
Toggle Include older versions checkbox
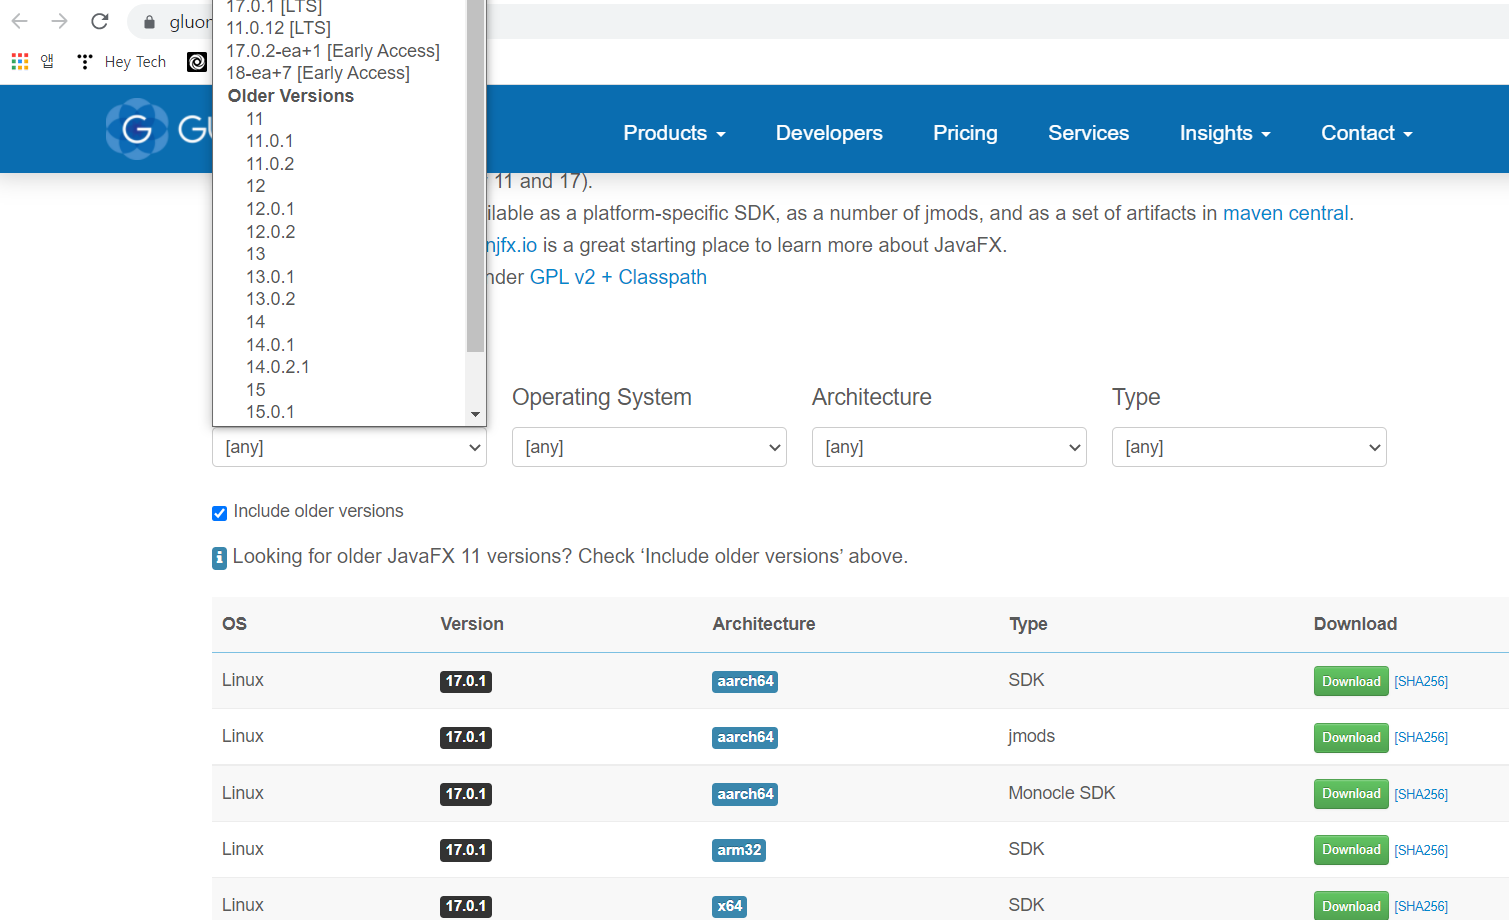point(219,513)
